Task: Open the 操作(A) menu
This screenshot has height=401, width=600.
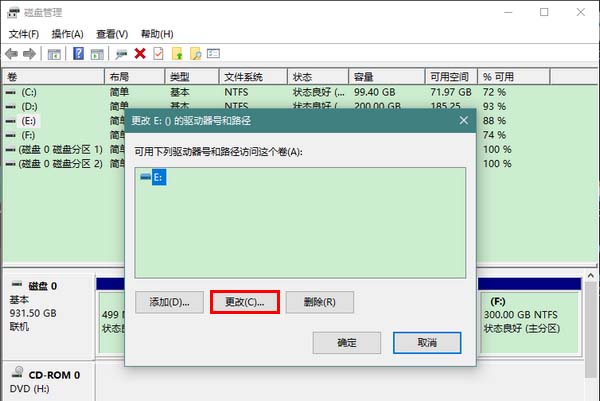Action: [67, 34]
